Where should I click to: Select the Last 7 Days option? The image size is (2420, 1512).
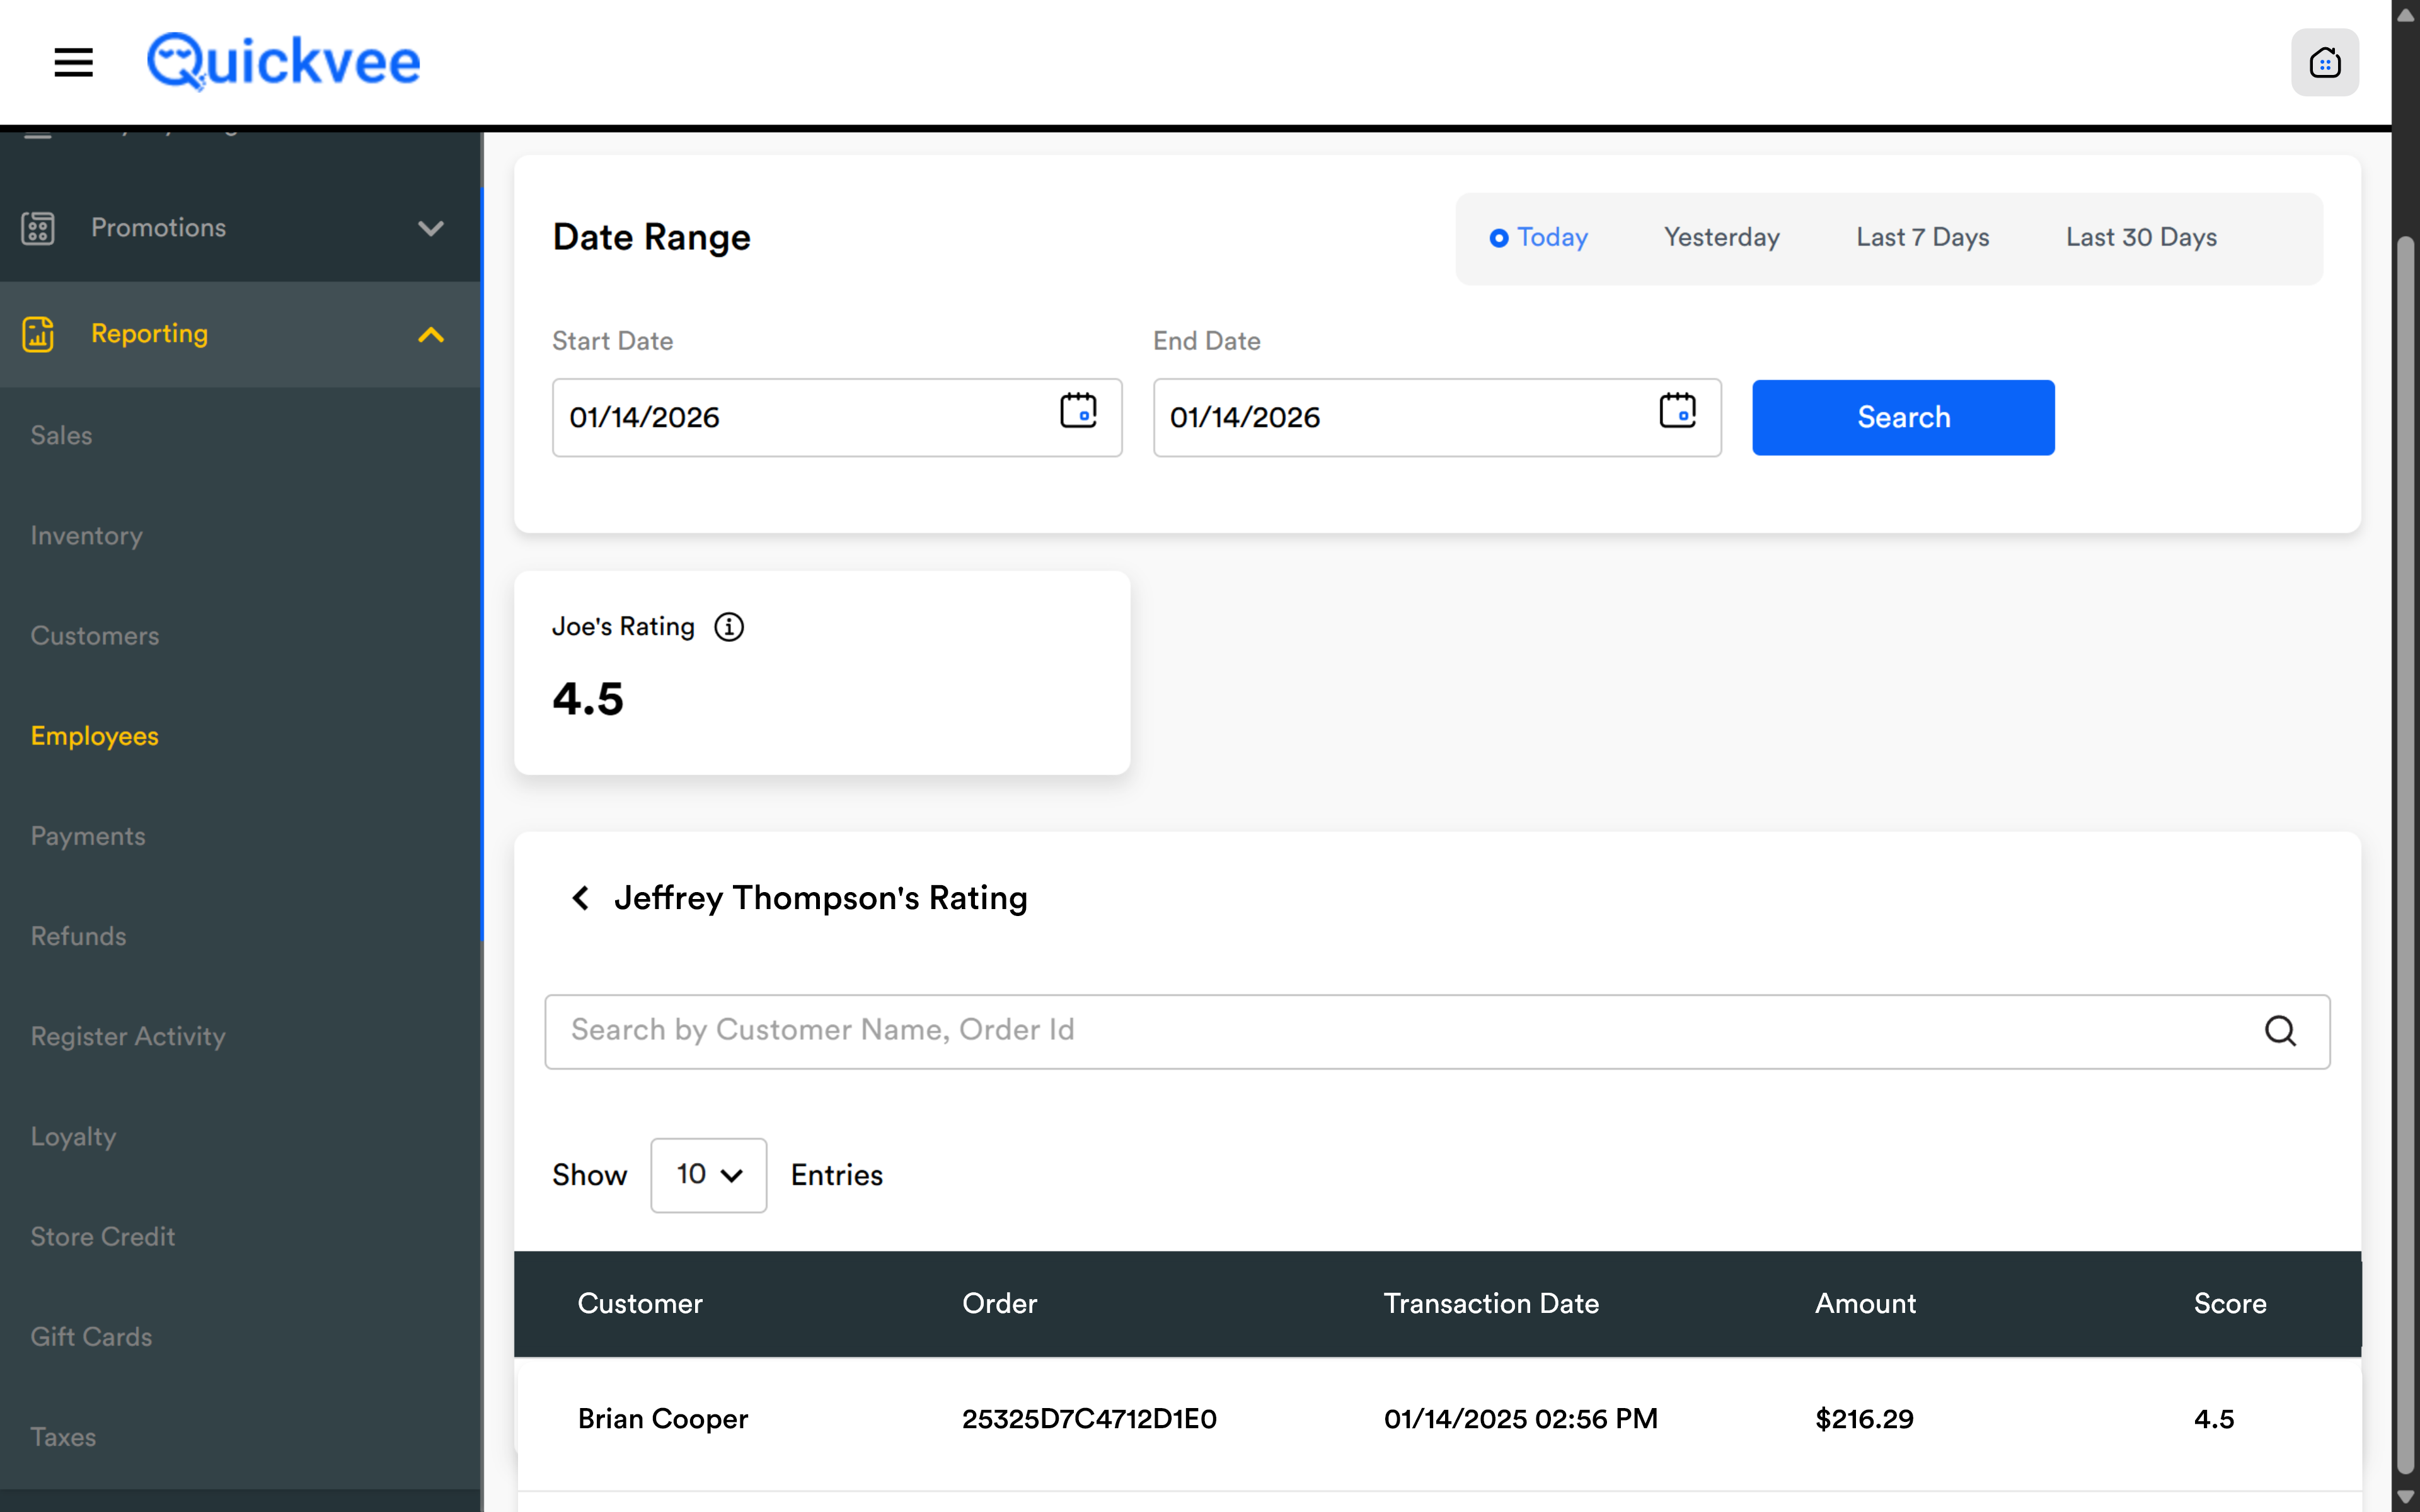click(x=1922, y=238)
